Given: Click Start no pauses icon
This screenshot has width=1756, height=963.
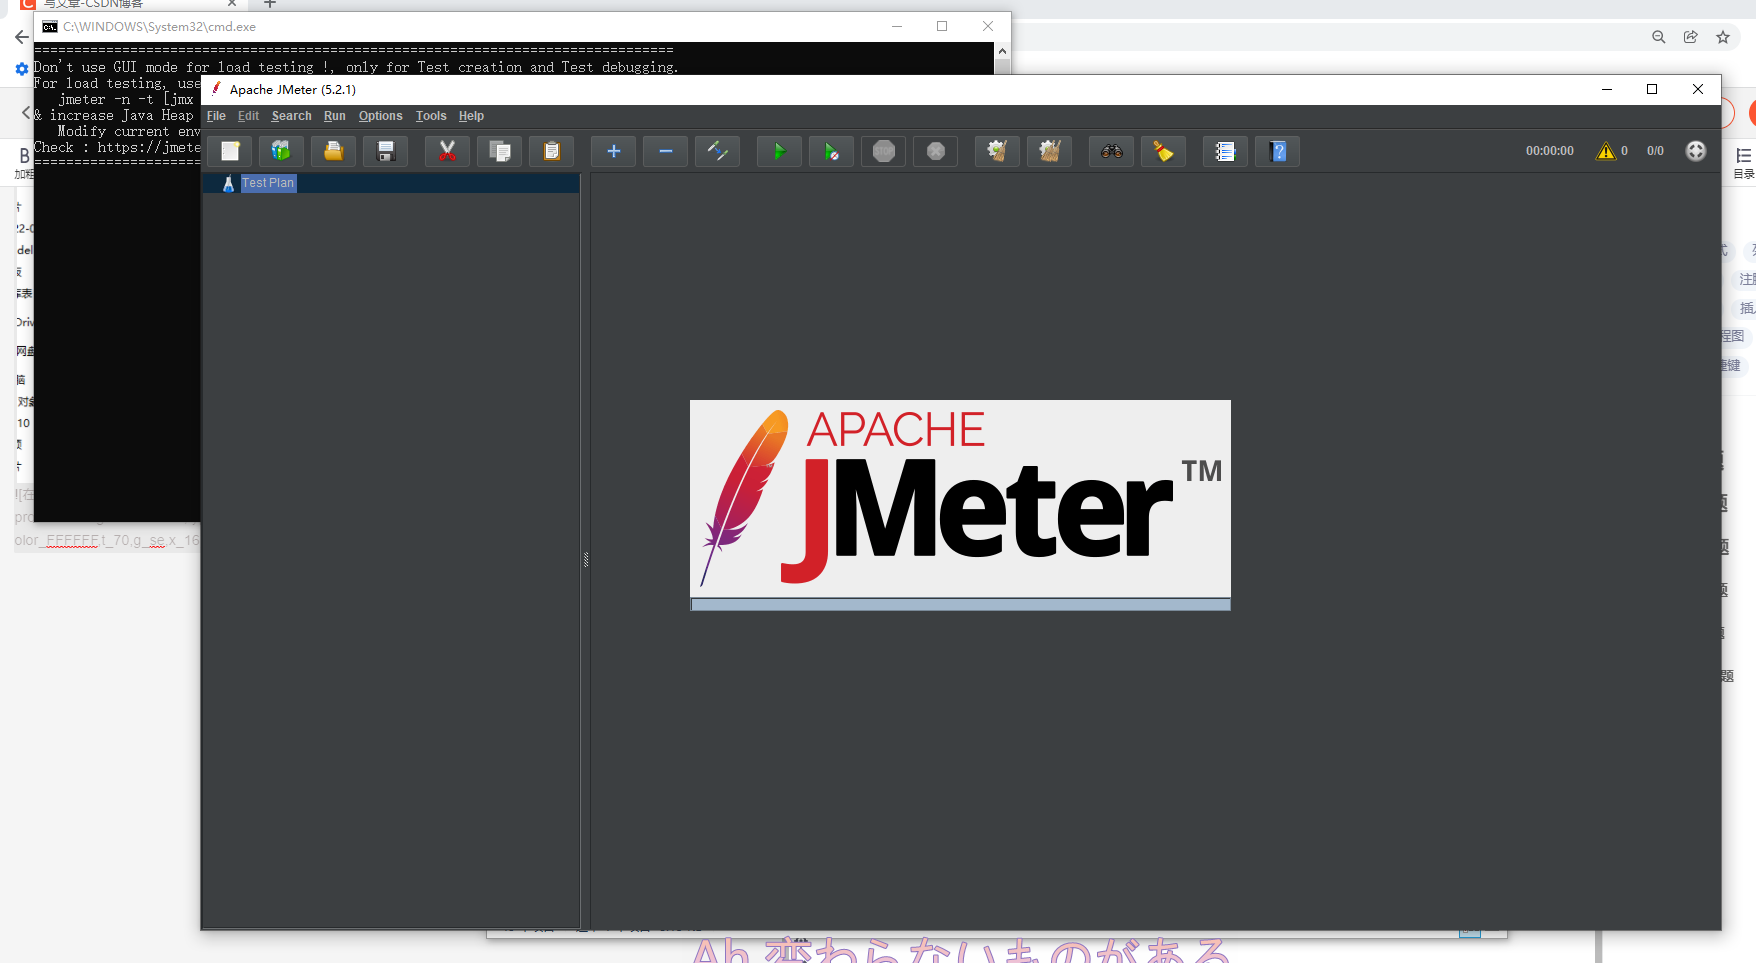Looking at the screenshot, I should [x=831, y=151].
